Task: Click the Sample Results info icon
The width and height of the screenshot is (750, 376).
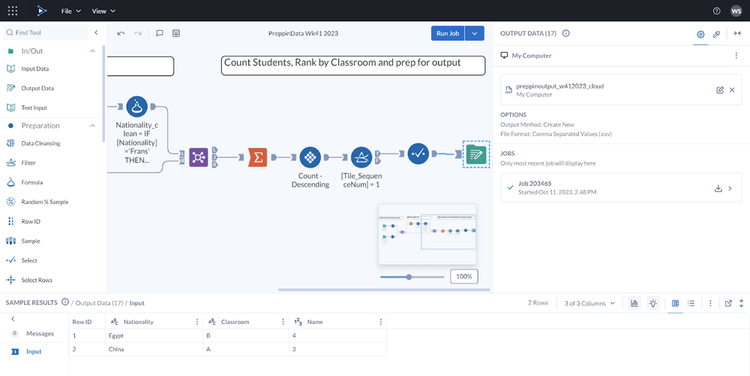Action: [65, 302]
